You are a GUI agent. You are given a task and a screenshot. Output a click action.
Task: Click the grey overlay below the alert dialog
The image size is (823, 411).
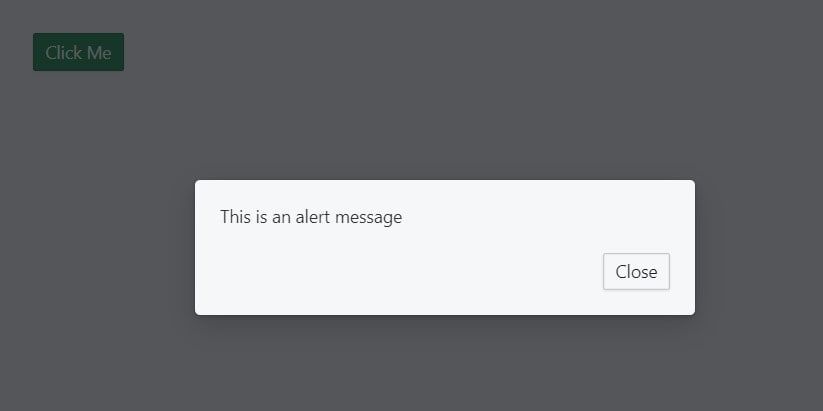click(445, 362)
